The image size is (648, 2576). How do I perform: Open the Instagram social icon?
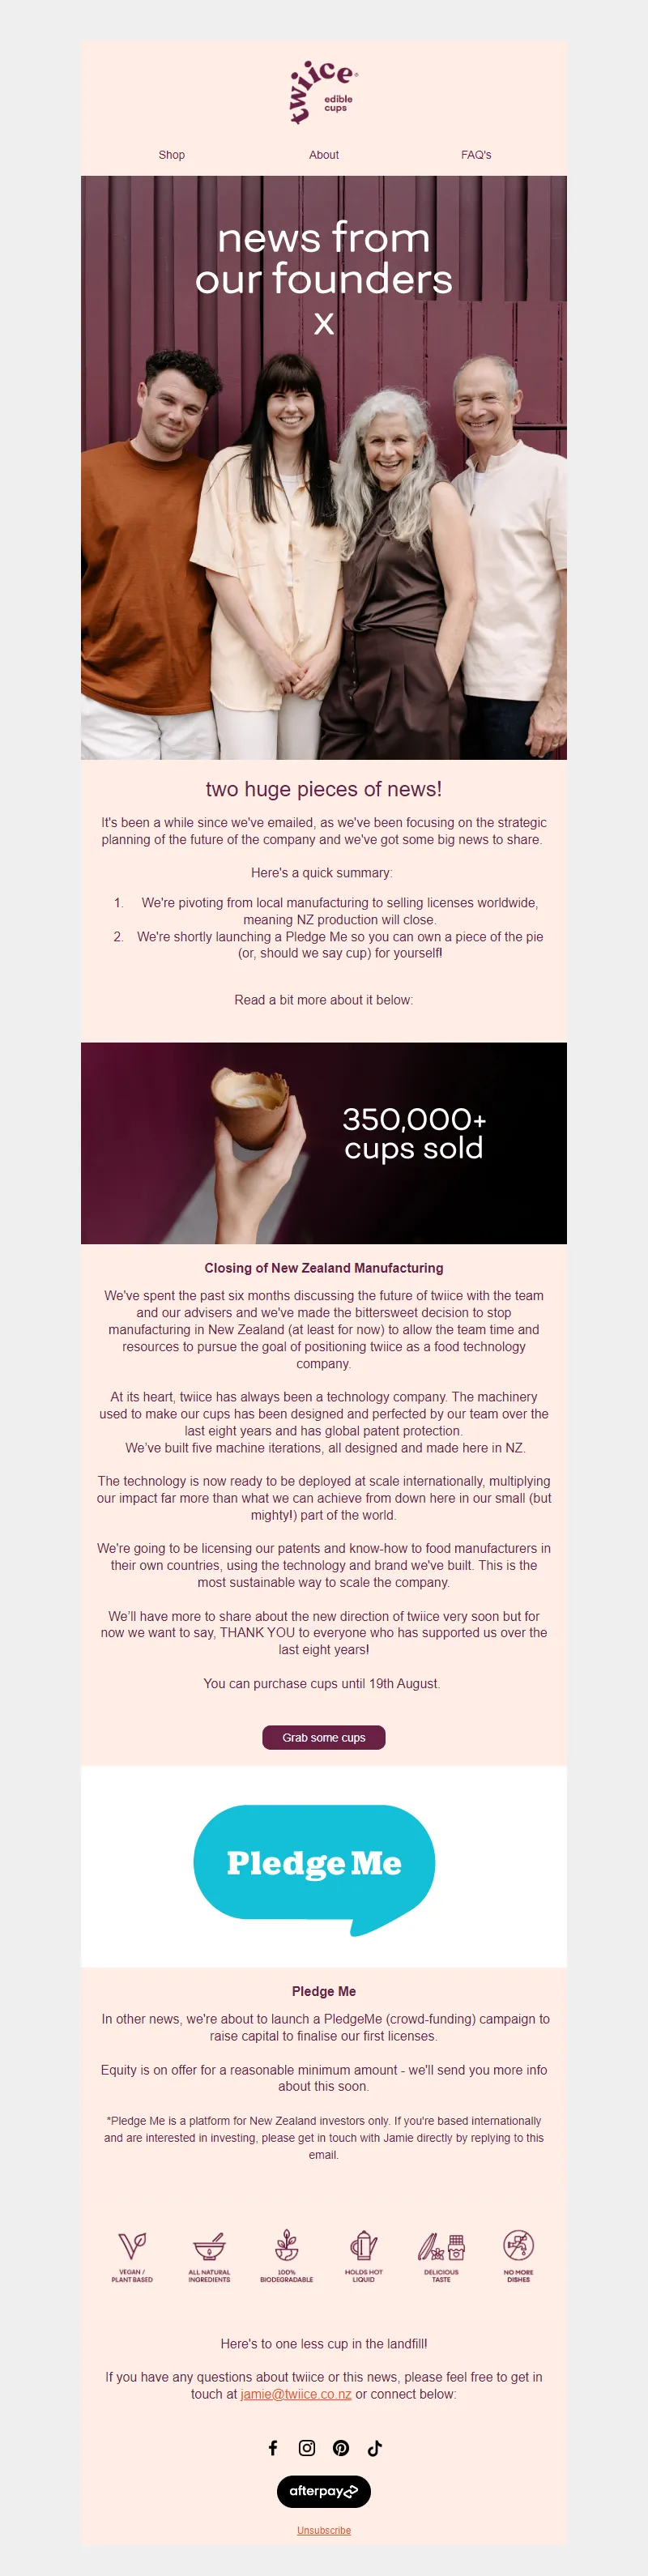tap(307, 2447)
